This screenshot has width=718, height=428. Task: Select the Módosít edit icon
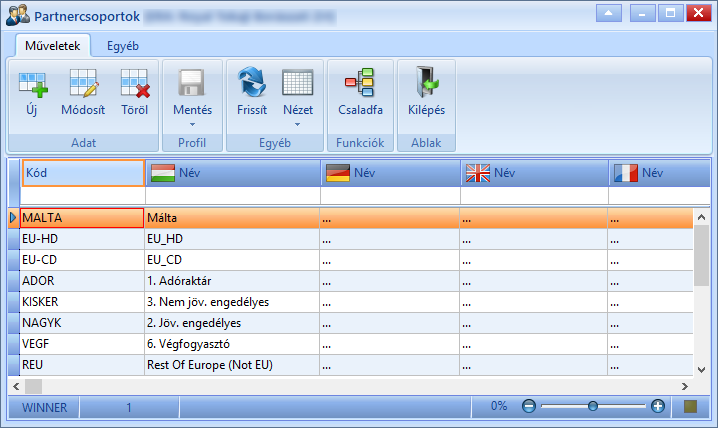point(84,83)
